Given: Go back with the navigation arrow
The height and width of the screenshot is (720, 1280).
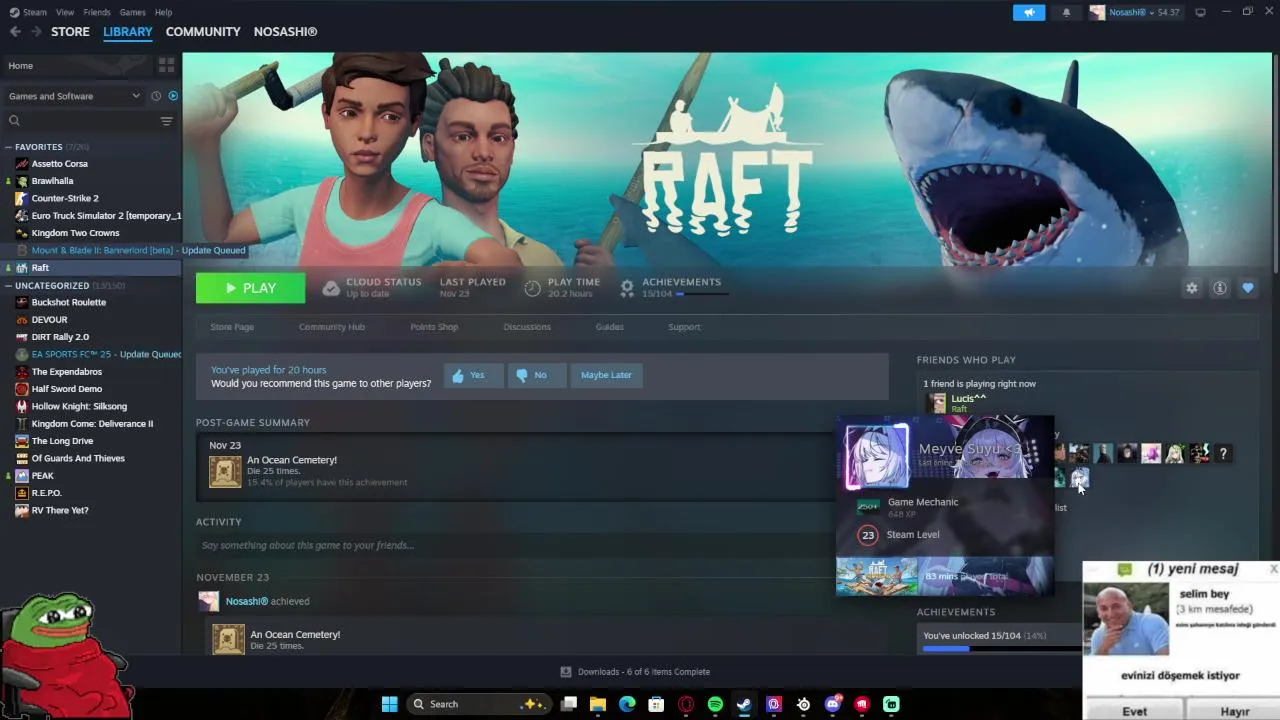Looking at the screenshot, I should [15, 32].
